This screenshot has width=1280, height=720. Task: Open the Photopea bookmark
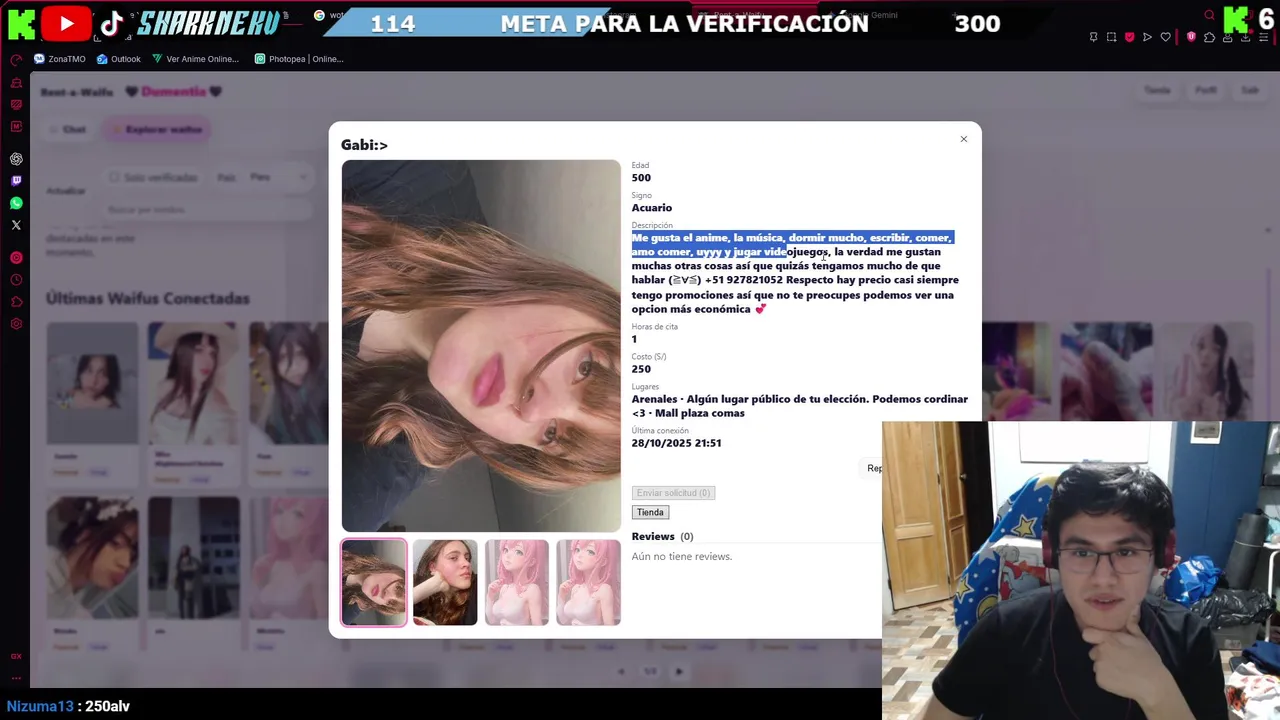tap(299, 59)
